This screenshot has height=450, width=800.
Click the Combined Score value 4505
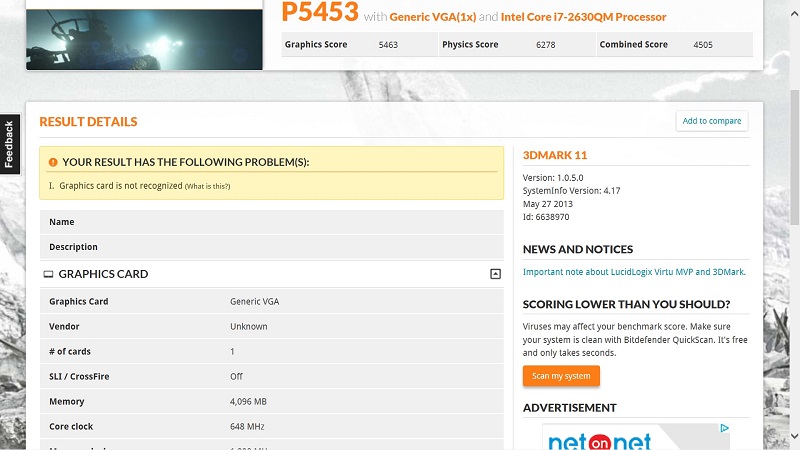tap(703, 45)
